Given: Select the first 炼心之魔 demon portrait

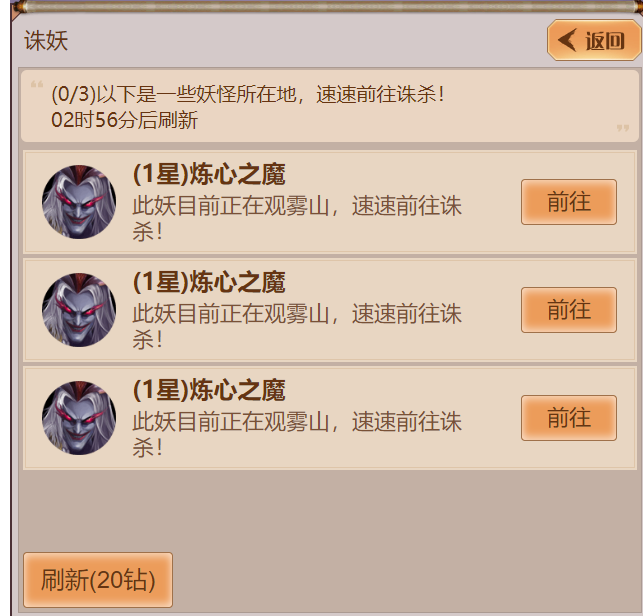Looking at the screenshot, I should (x=79, y=202).
